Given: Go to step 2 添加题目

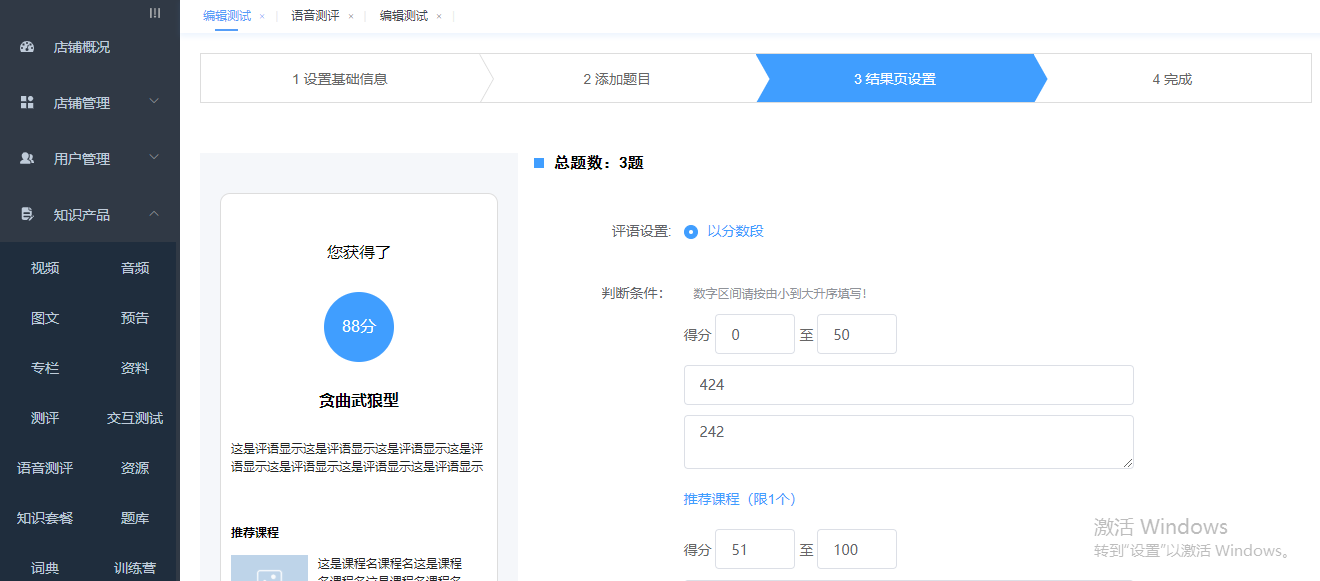Looking at the screenshot, I should 617,79.
